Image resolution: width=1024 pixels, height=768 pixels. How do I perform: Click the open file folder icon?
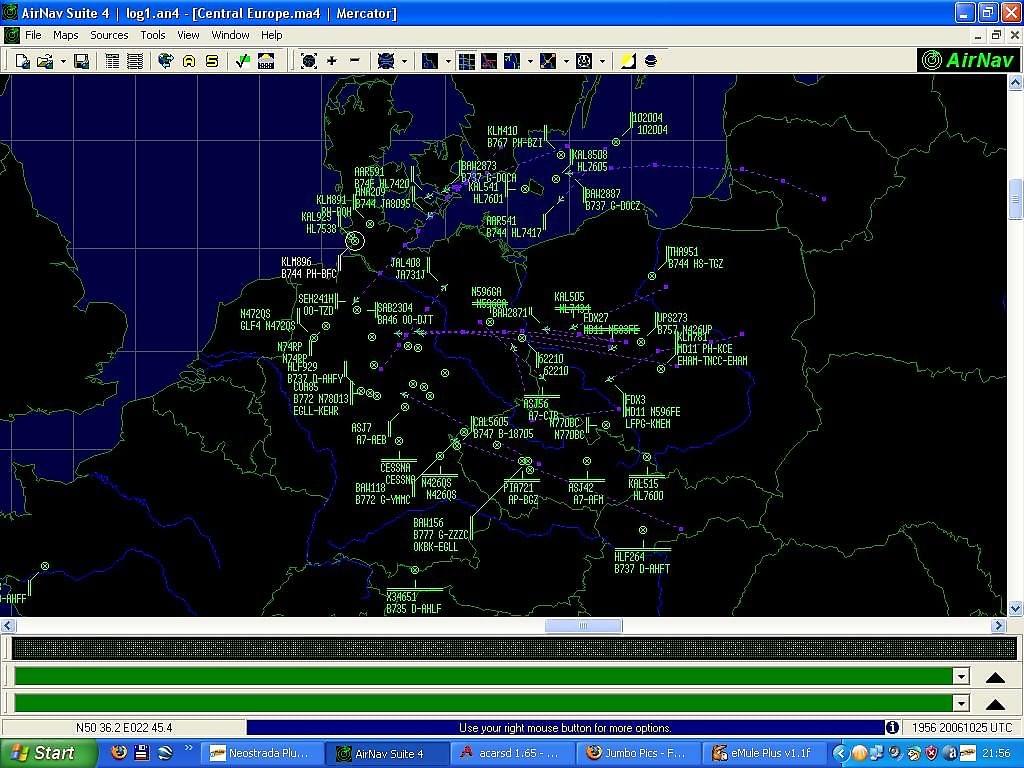click(x=45, y=61)
